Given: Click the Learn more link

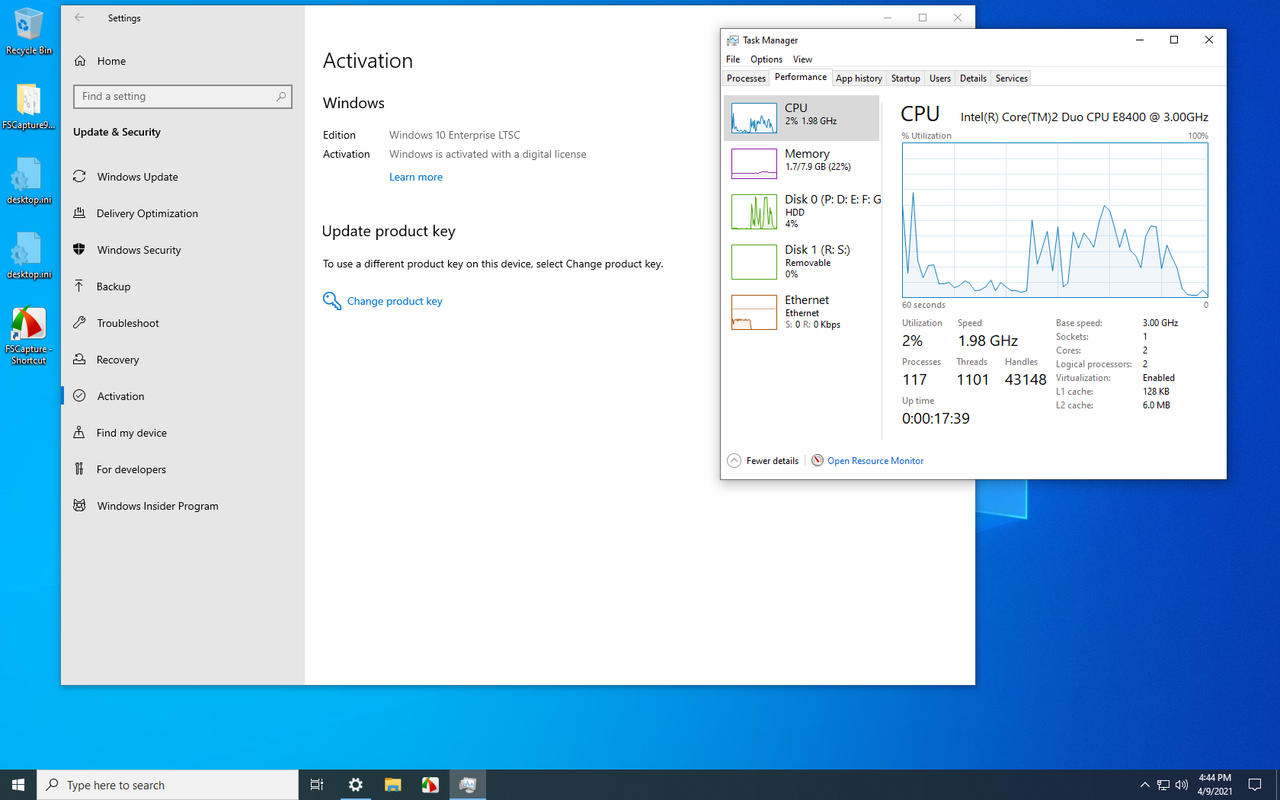Looking at the screenshot, I should 416,177.
